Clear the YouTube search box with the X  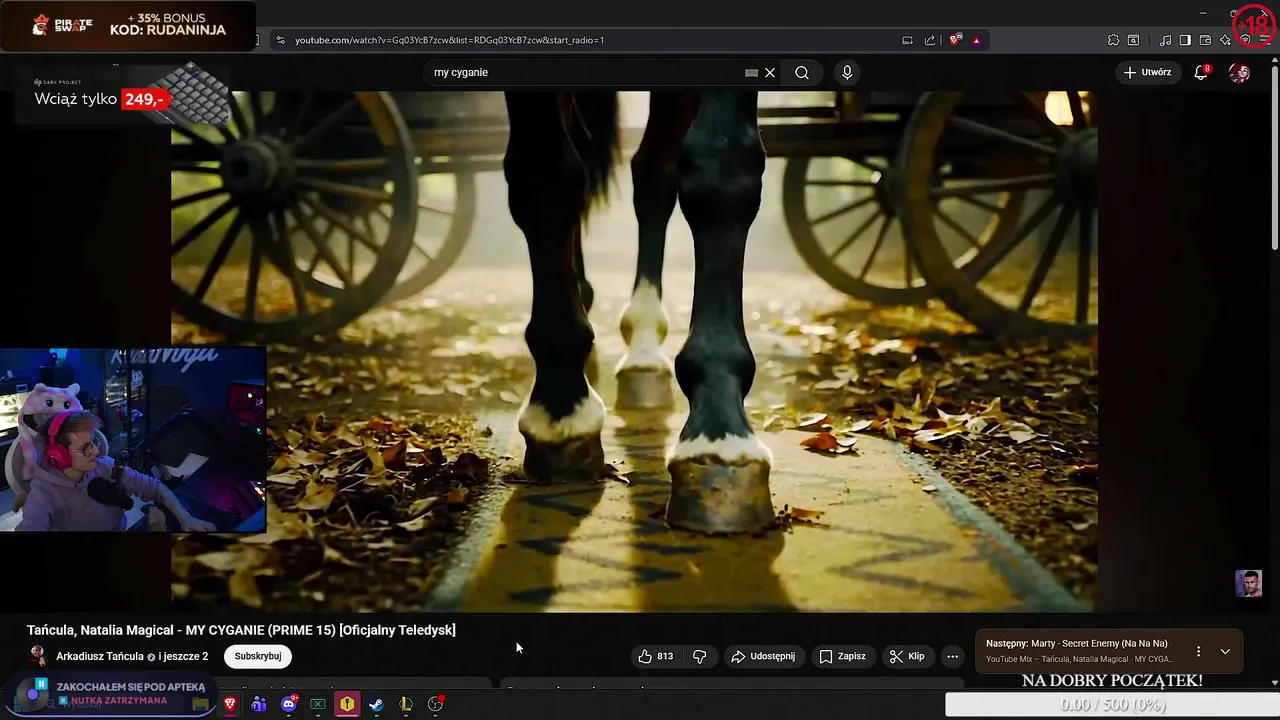[x=770, y=73]
